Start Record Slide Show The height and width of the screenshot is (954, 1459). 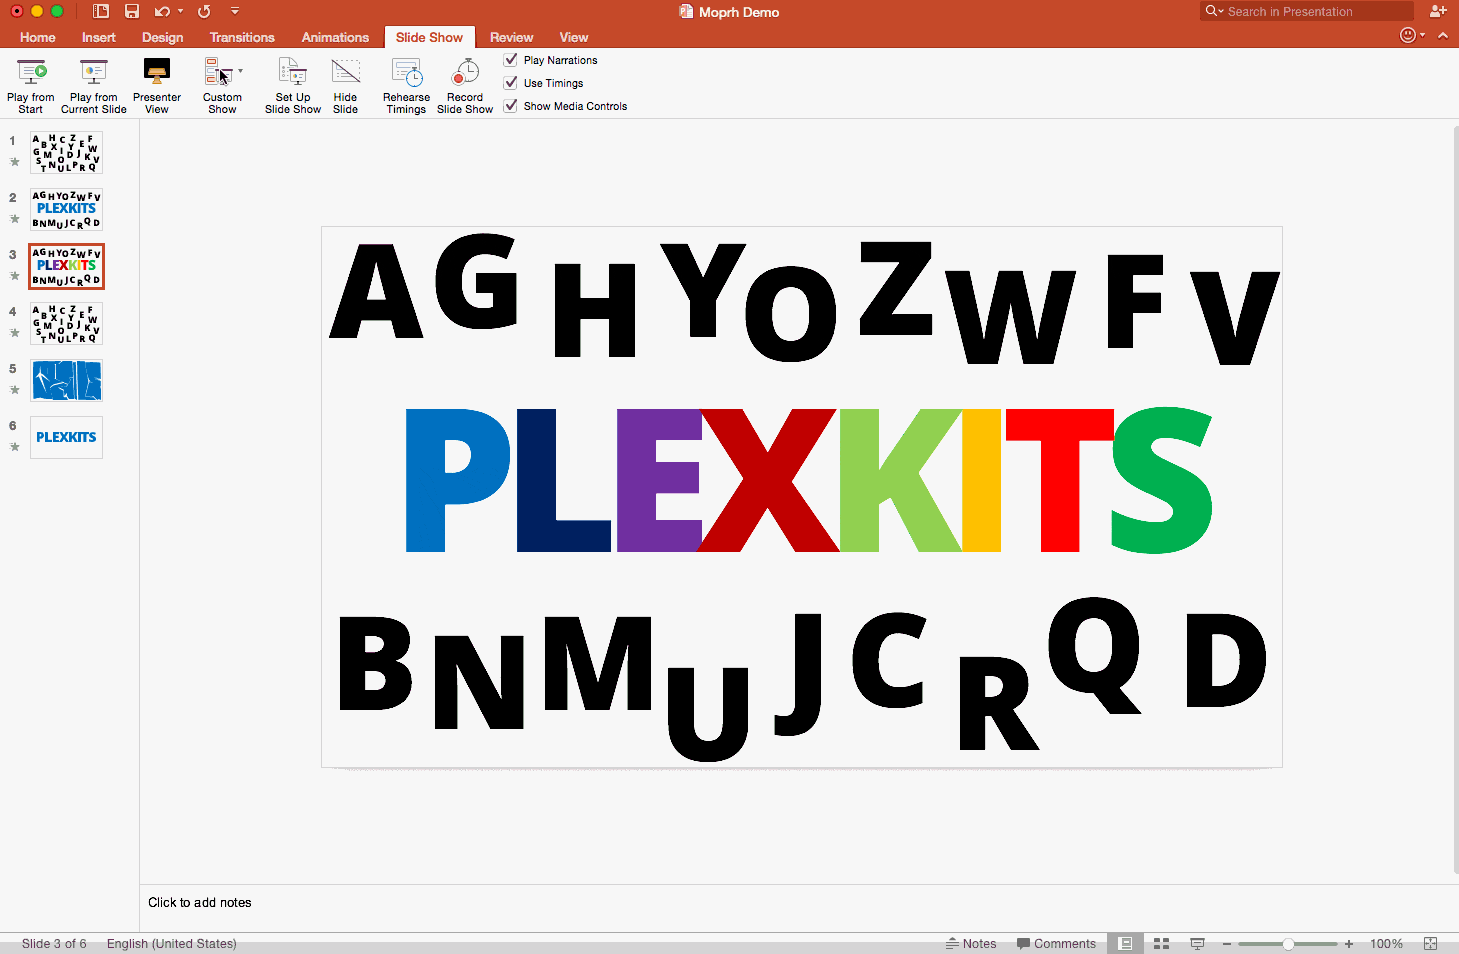point(464,84)
